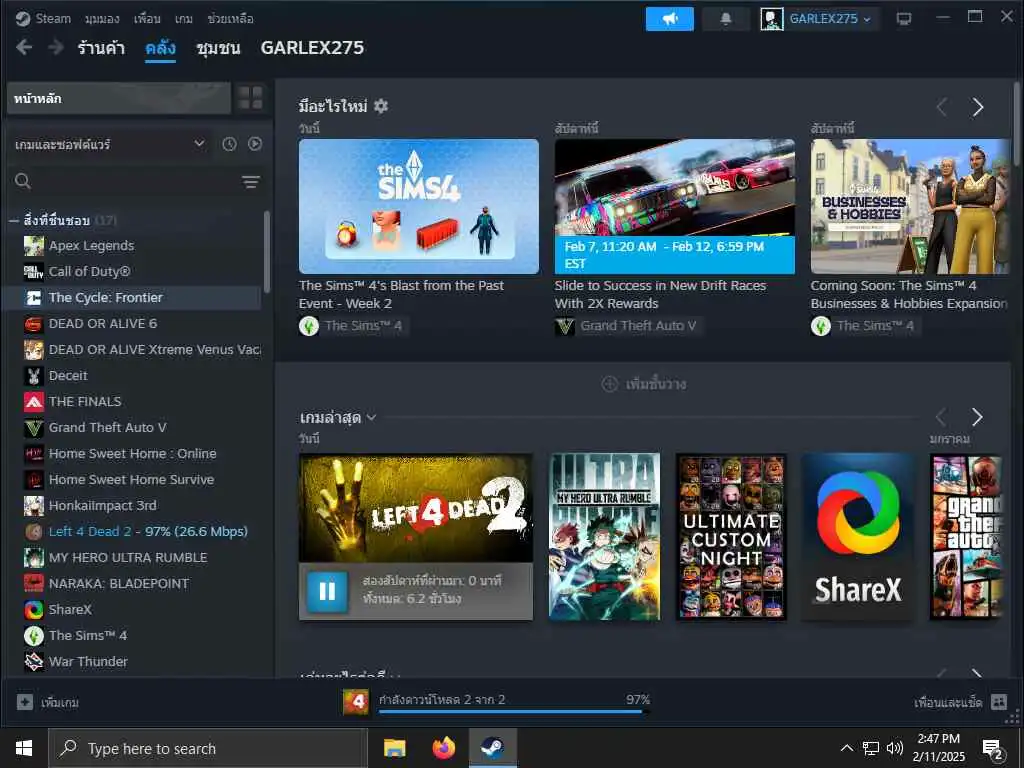
Task: Select Call of Duty in library list
Action: coord(133,272)
